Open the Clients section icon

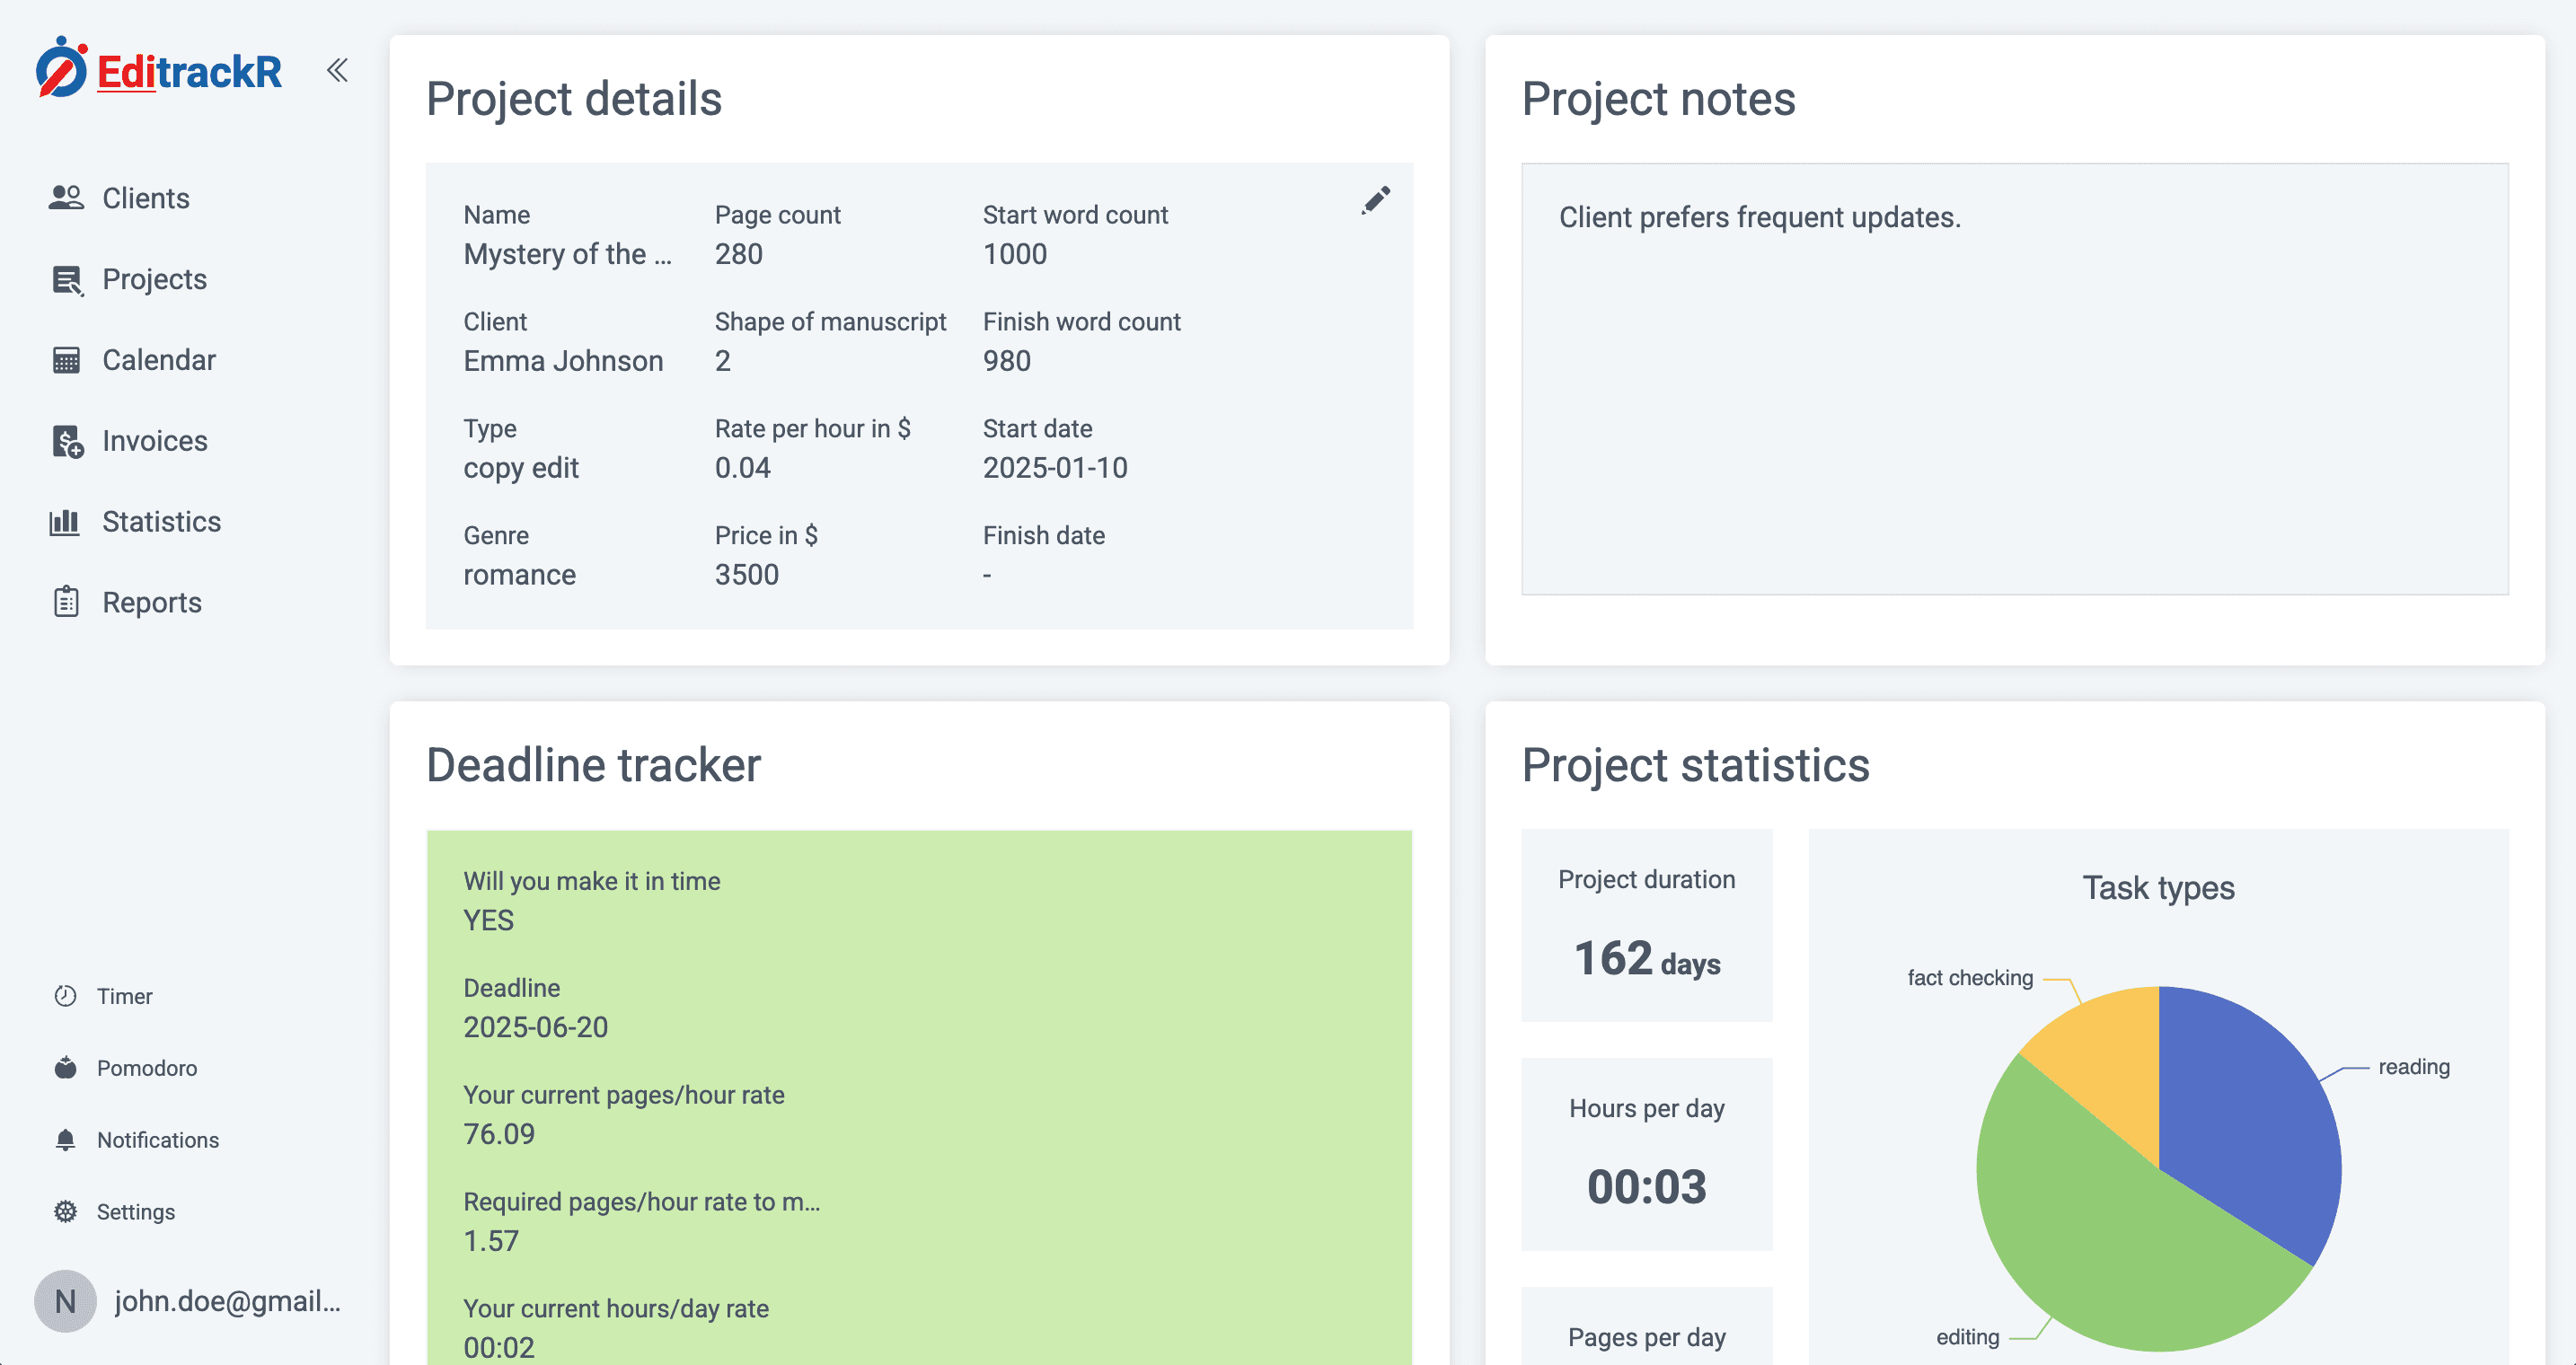pyautogui.click(x=66, y=198)
